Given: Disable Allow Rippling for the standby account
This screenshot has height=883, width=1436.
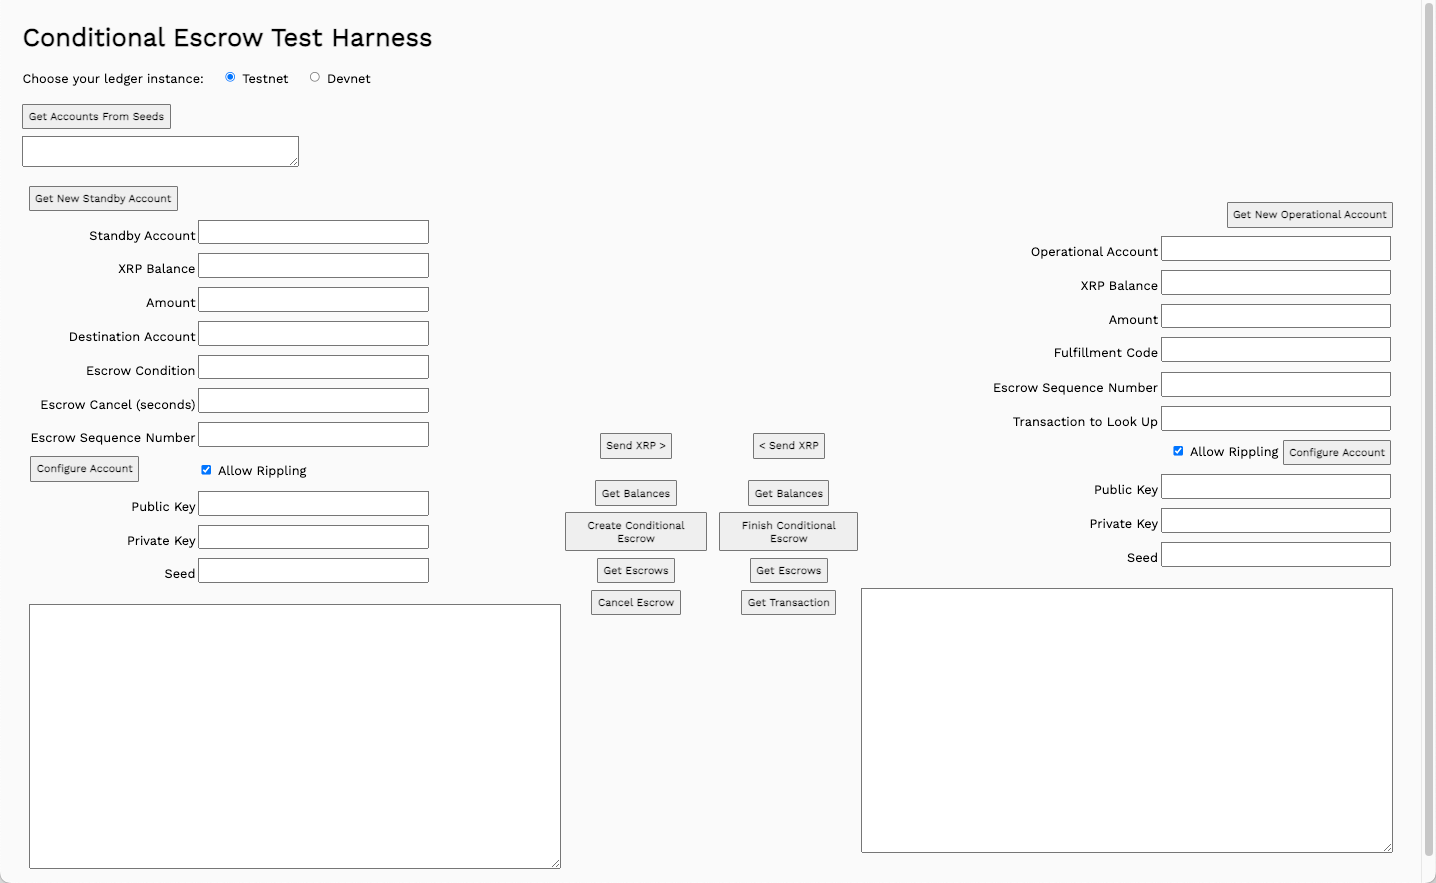Looking at the screenshot, I should click(x=206, y=470).
